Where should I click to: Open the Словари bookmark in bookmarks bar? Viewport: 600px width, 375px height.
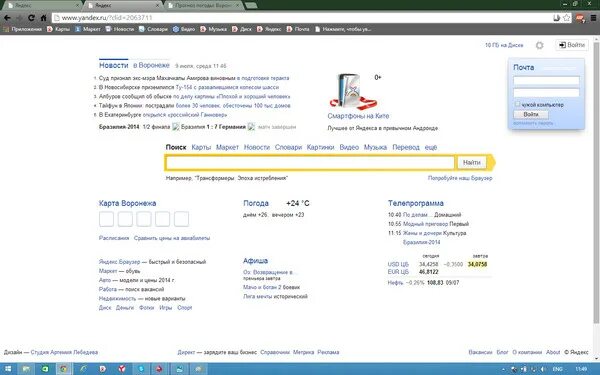click(153, 29)
